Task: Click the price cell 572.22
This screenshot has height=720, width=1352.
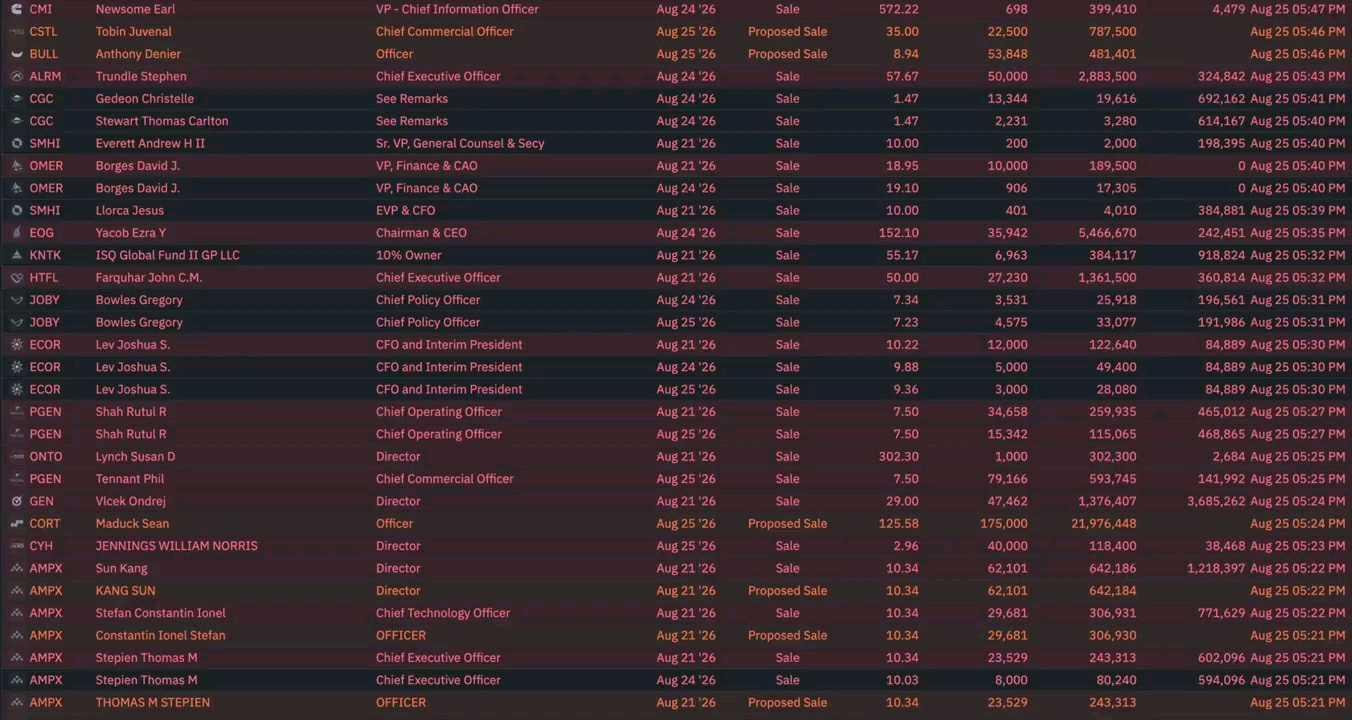Action: coord(898,9)
